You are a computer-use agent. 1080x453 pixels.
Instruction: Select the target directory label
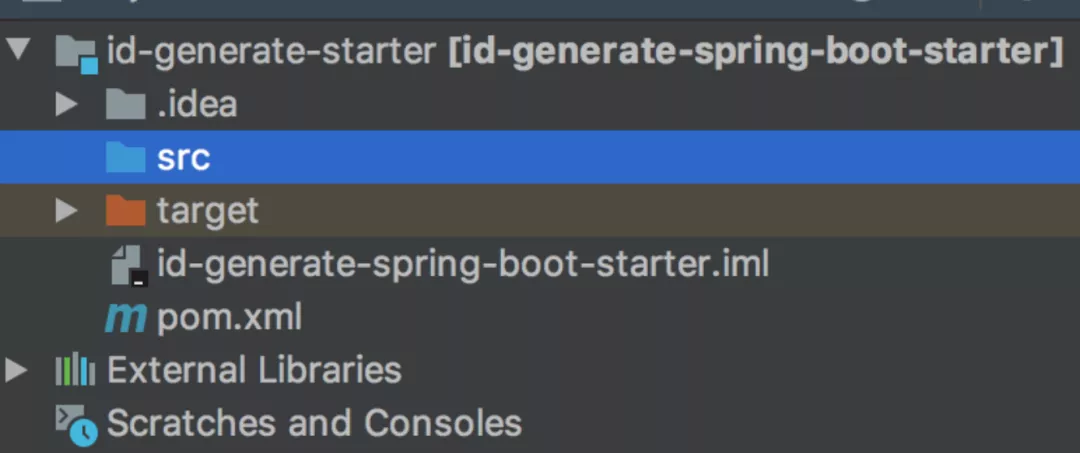pyautogui.click(x=207, y=211)
